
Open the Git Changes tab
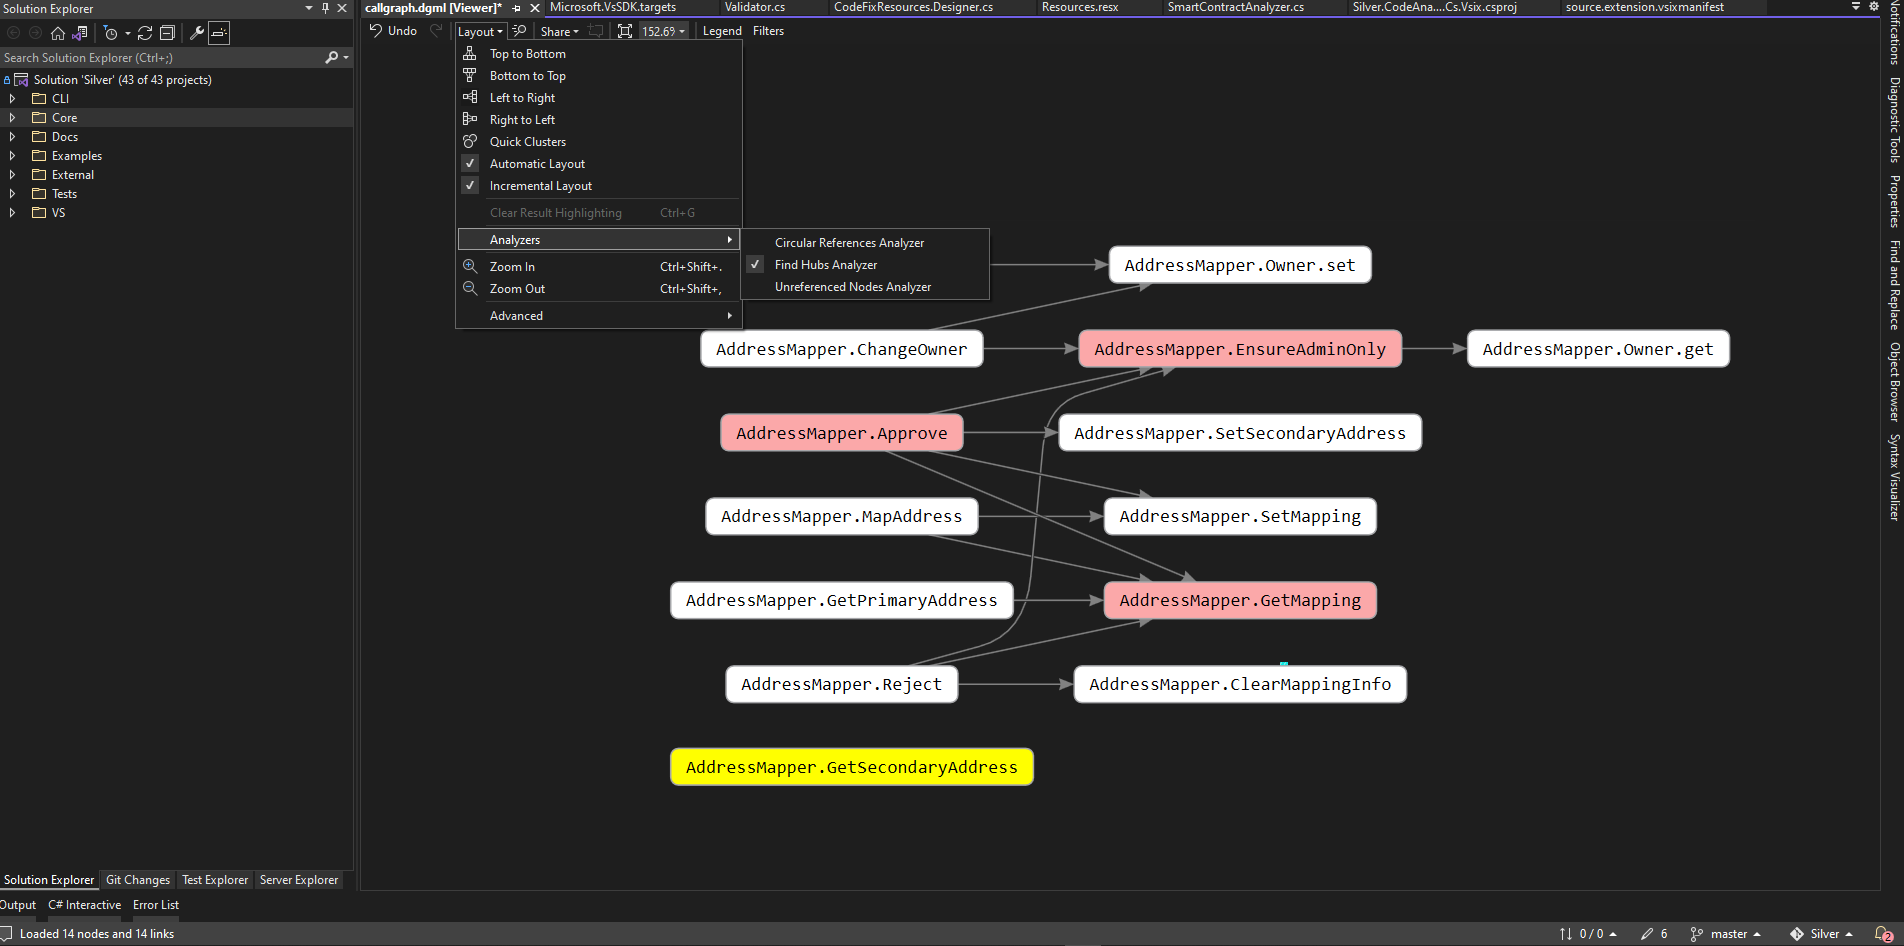click(x=138, y=880)
